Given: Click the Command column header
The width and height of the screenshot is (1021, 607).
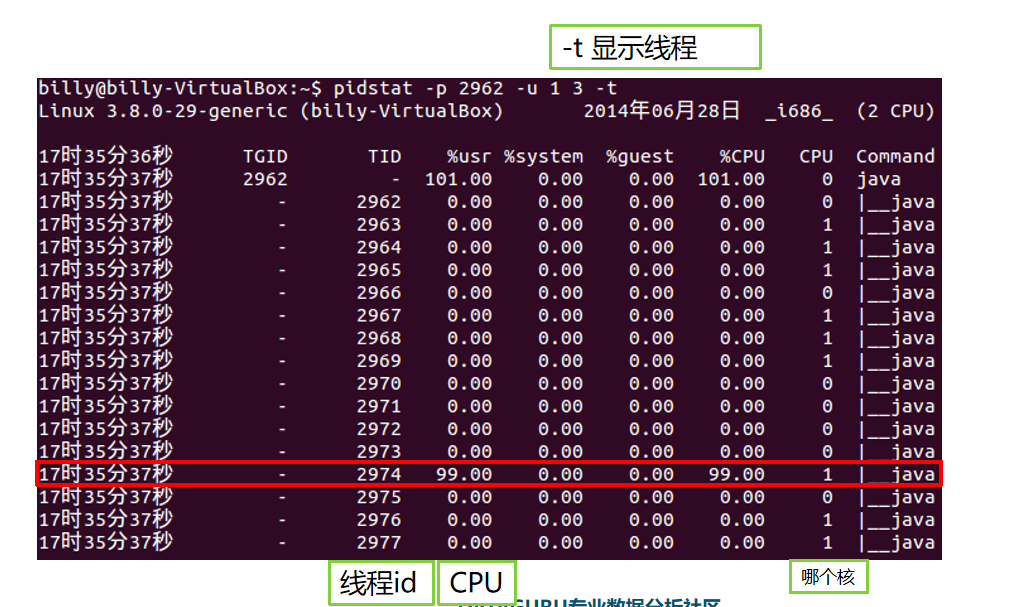Looking at the screenshot, I should coord(895,156).
